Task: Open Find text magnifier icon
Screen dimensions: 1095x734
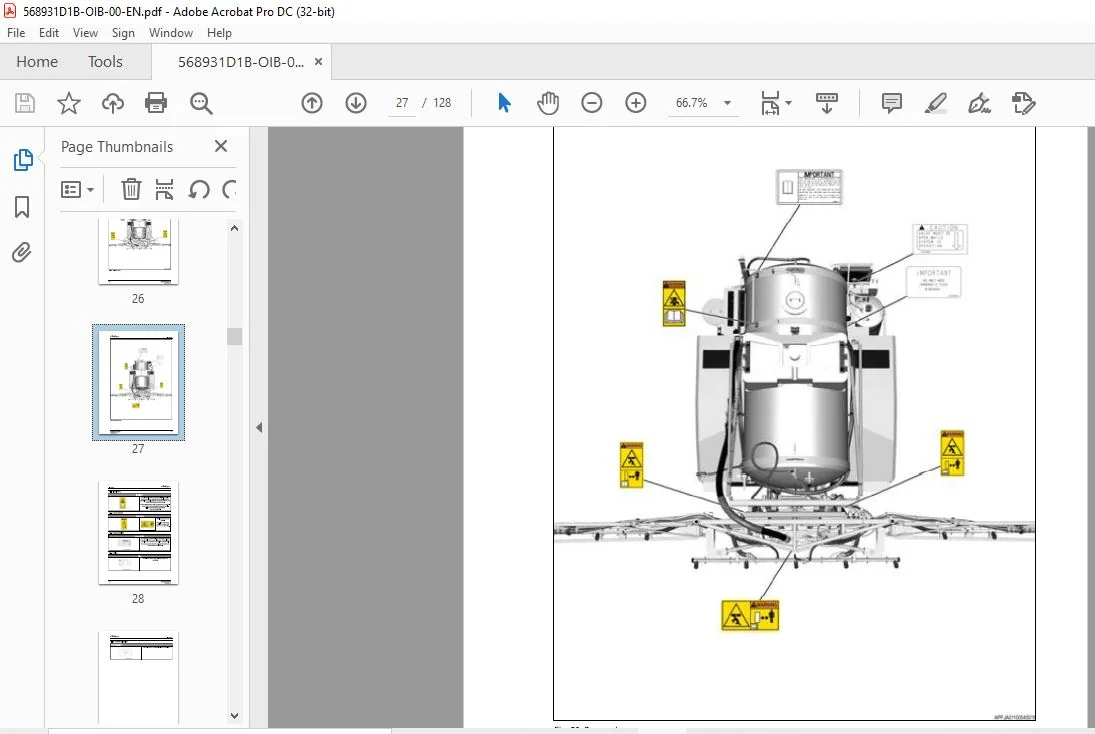Action: [x=201, y=103]
